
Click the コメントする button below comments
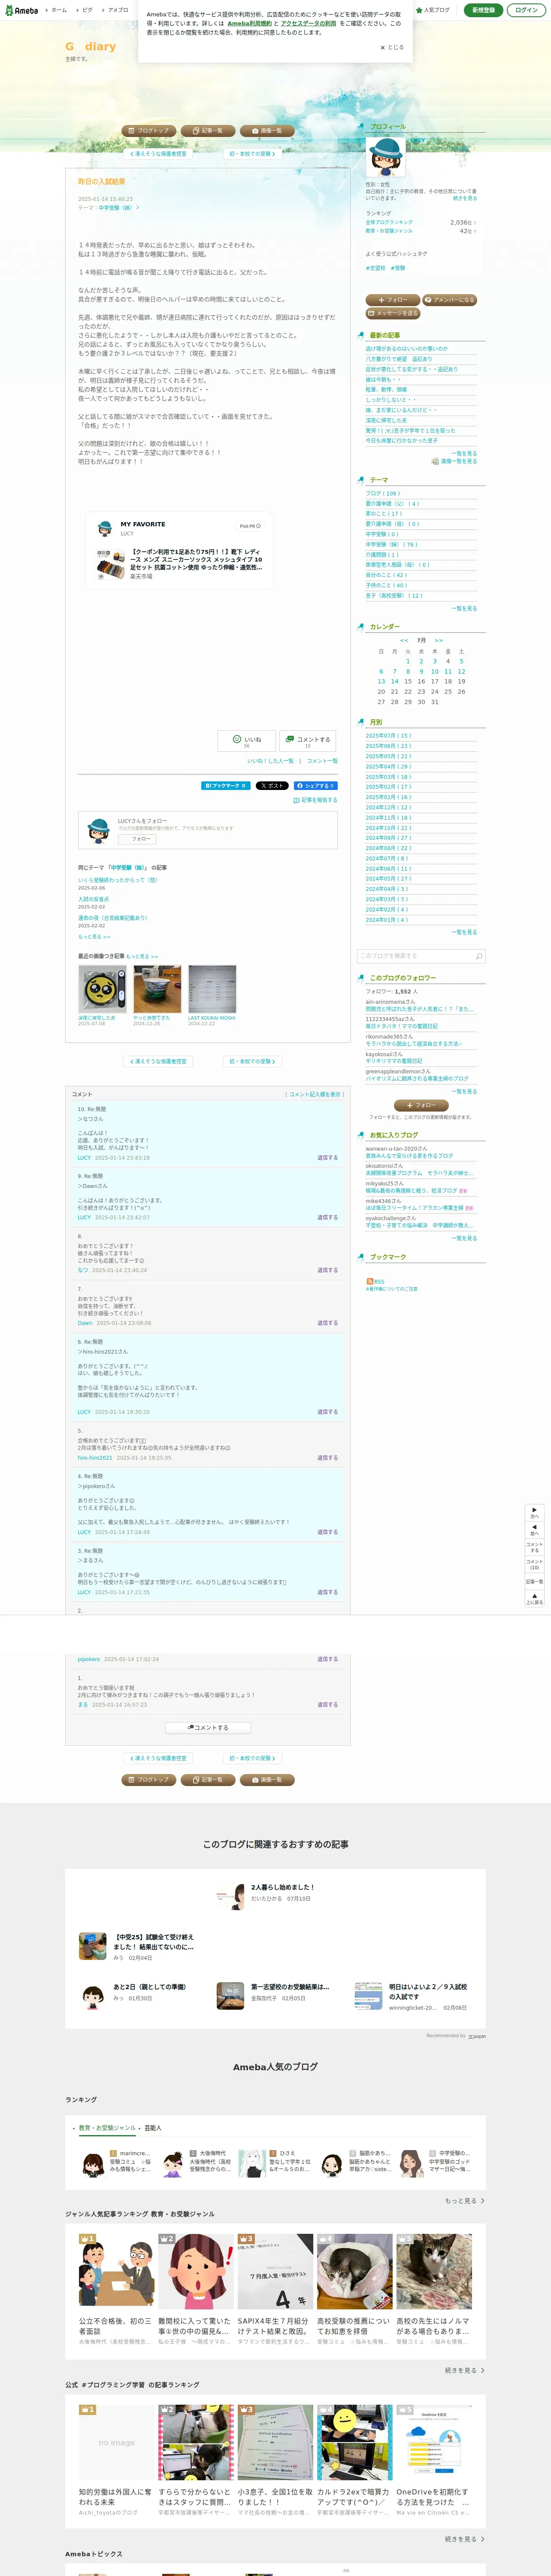[208, 1727]
